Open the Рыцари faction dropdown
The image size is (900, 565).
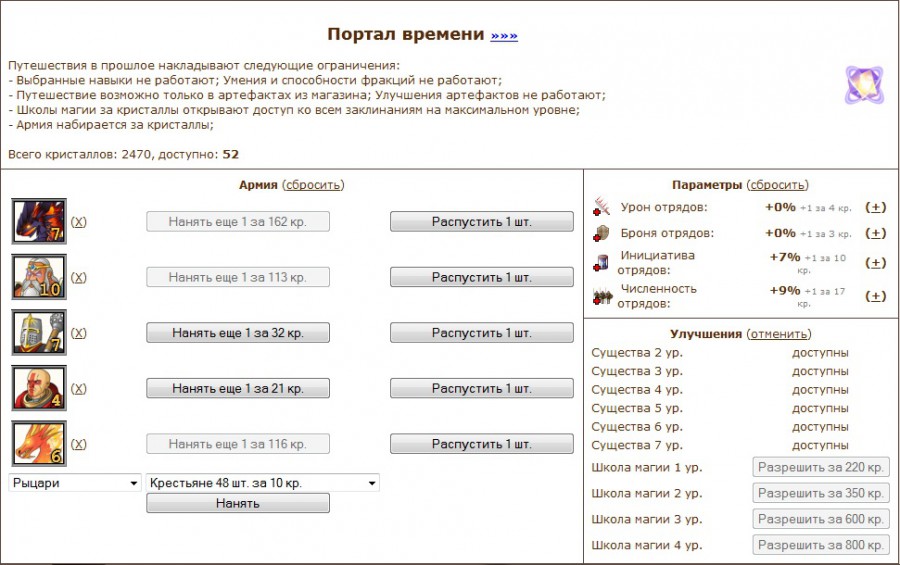tap(76, 483)
